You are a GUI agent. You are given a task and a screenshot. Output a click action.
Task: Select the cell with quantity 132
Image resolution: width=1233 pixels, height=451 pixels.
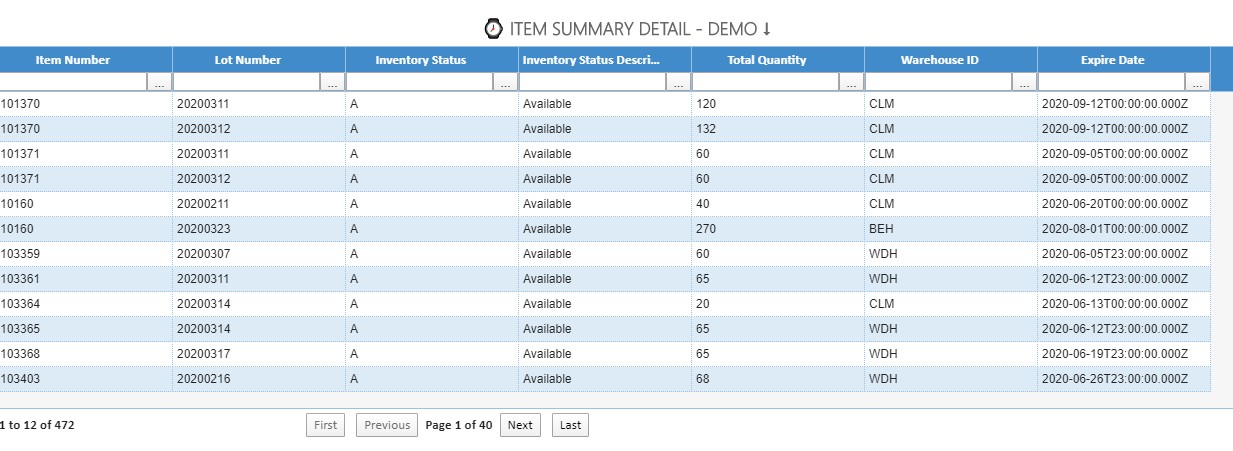(708, 129)
